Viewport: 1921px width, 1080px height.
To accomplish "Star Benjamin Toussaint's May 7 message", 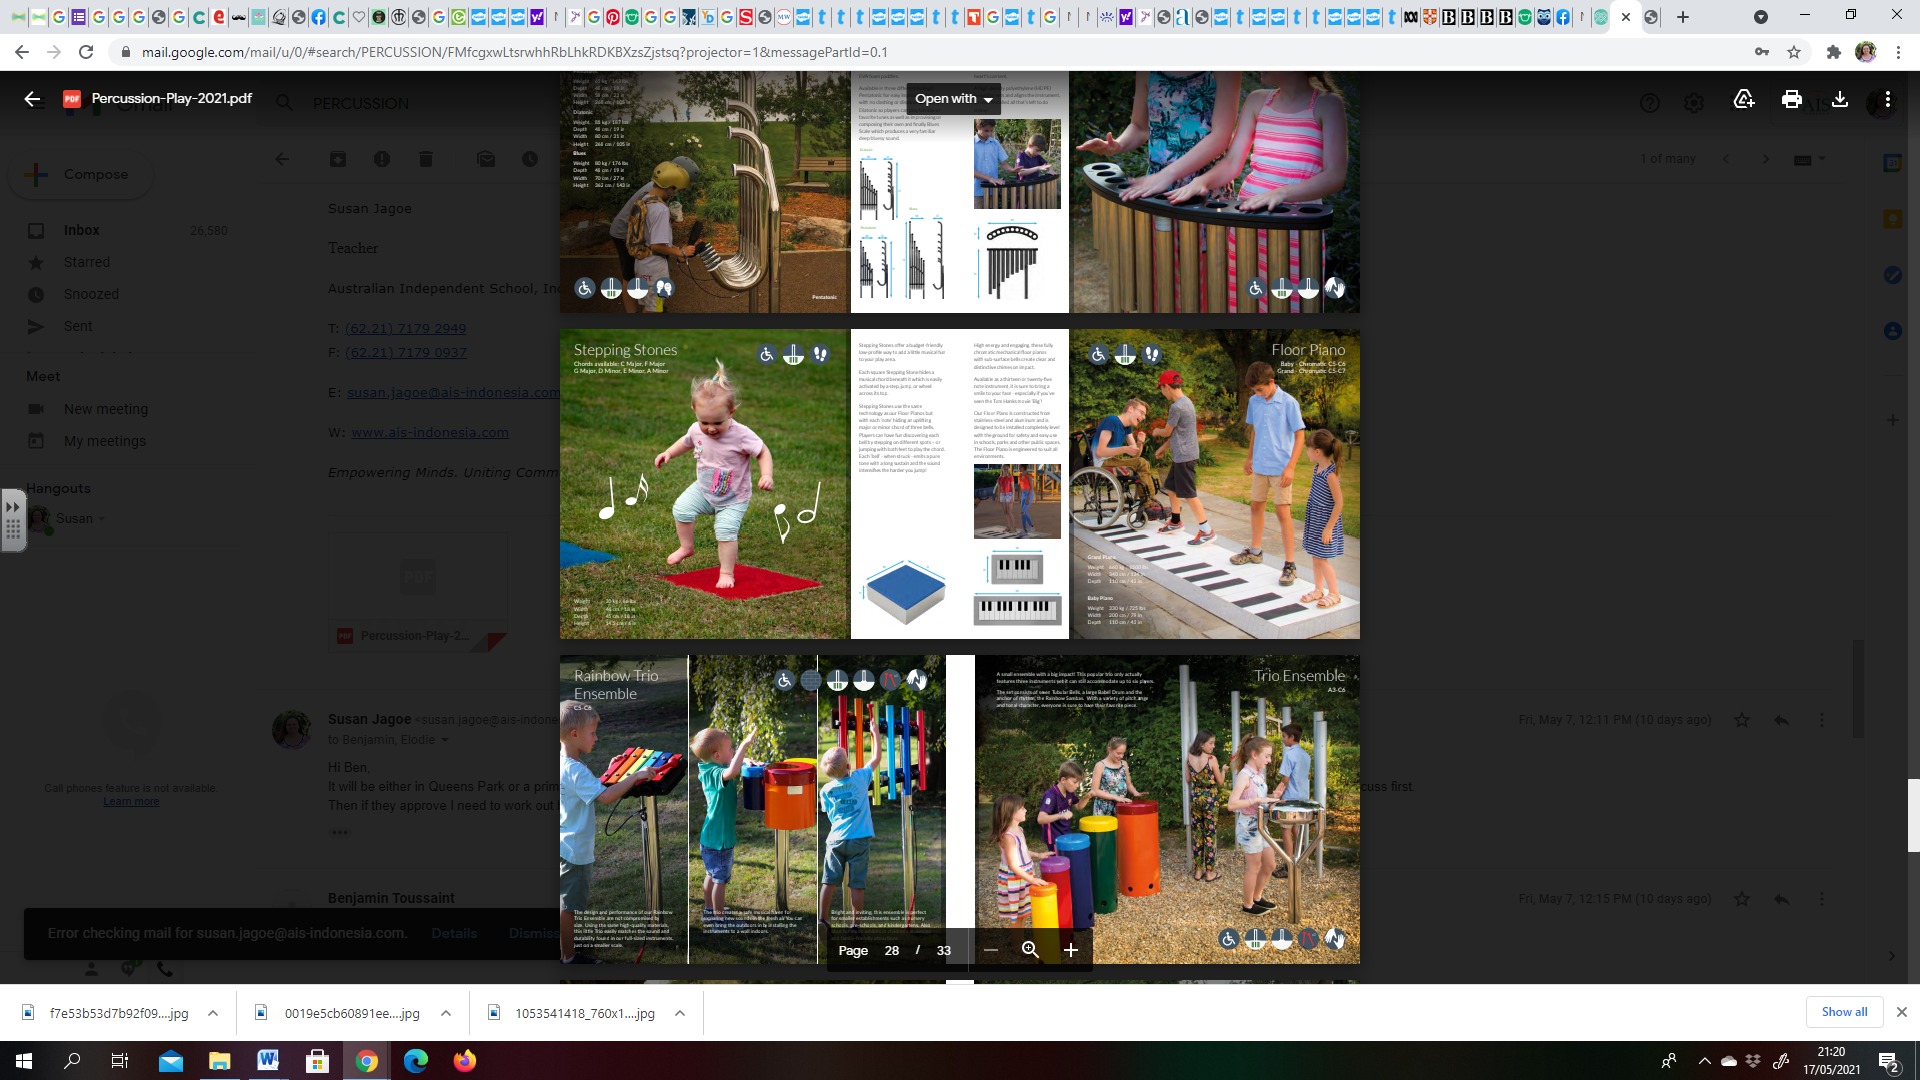I will tap(1742, 899).
